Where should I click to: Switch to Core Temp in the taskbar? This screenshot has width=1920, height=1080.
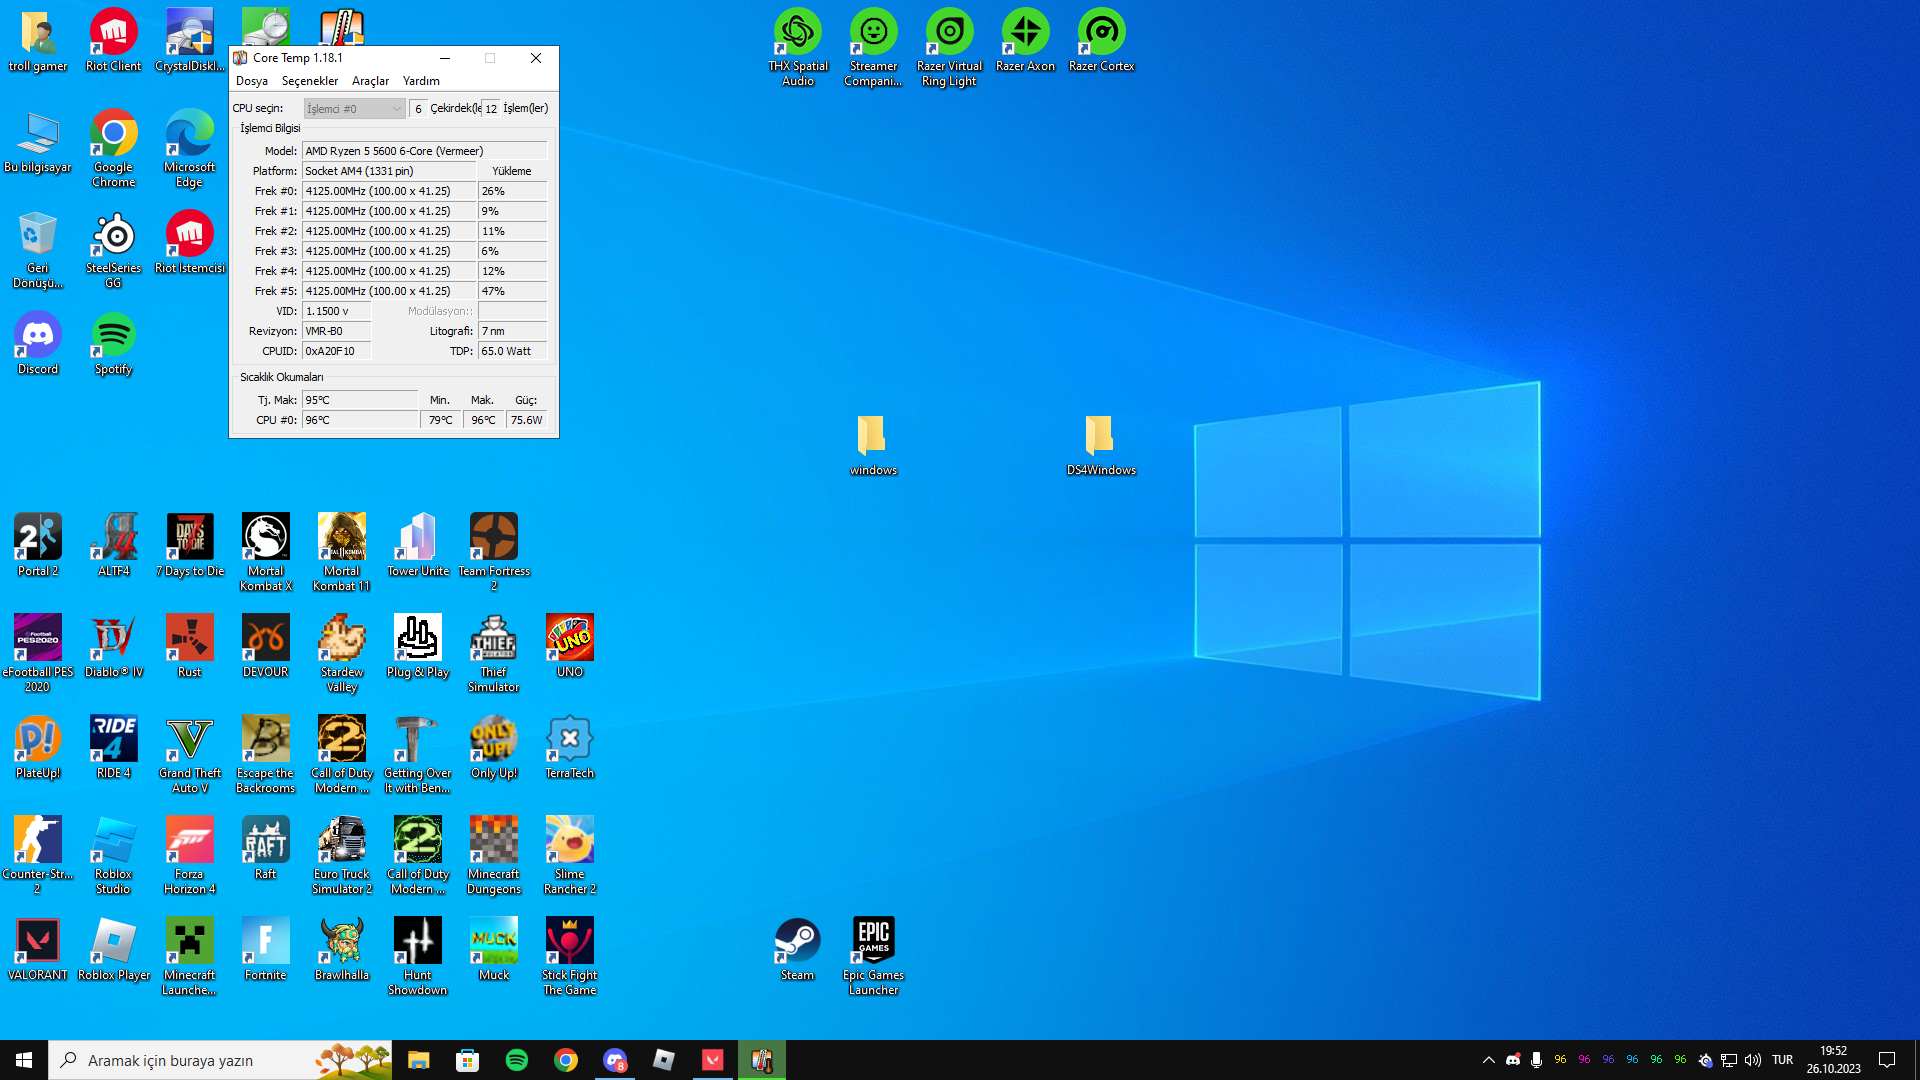click(x=762, y=1060)
